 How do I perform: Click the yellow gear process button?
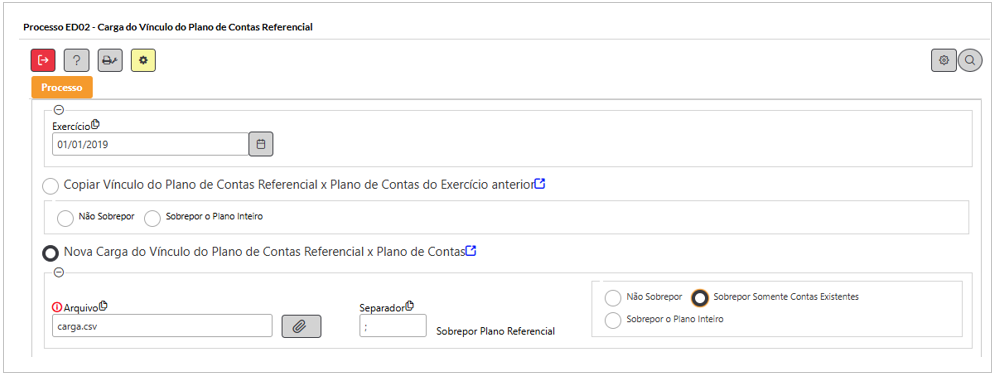(143, 60)
